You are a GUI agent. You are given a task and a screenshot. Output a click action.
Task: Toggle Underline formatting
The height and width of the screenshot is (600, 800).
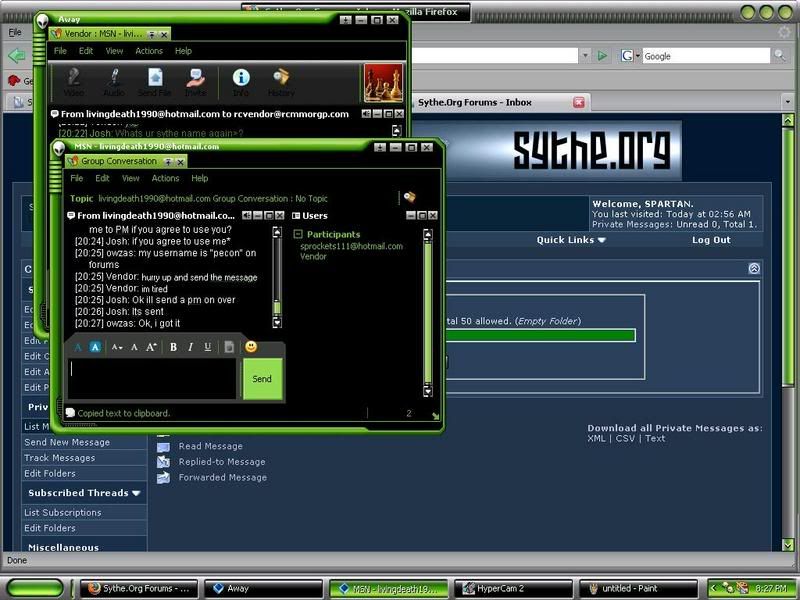point(208,347)
